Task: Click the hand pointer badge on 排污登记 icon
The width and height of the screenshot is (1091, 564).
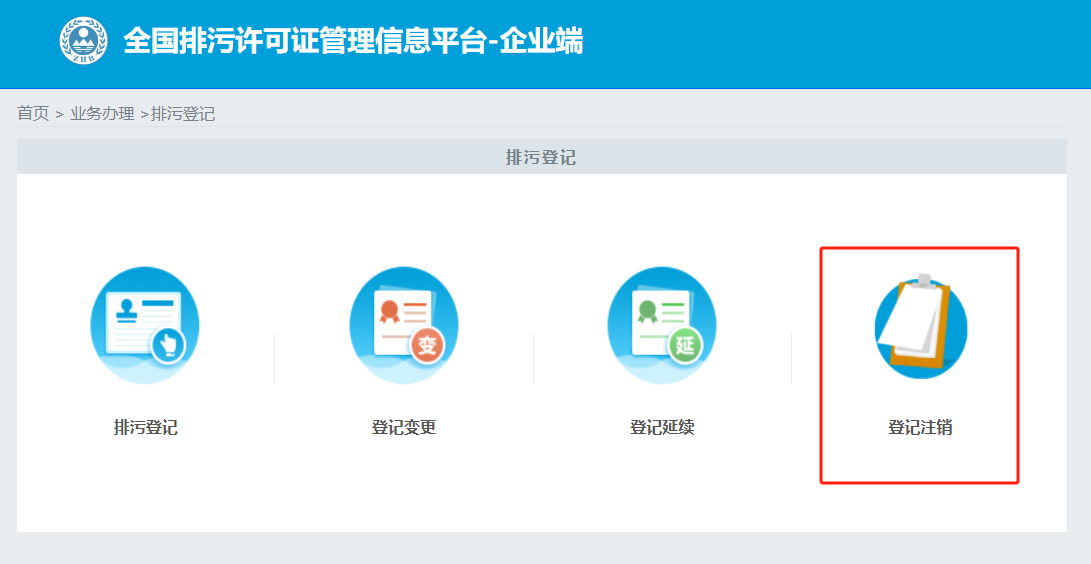Action: point(170,346)
